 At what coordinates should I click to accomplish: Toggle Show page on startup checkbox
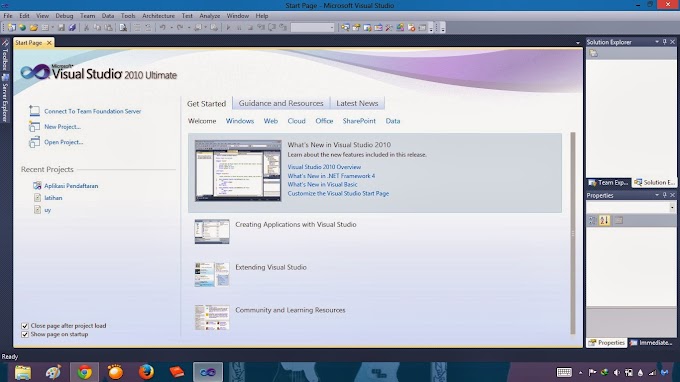(x=25, y=334)
